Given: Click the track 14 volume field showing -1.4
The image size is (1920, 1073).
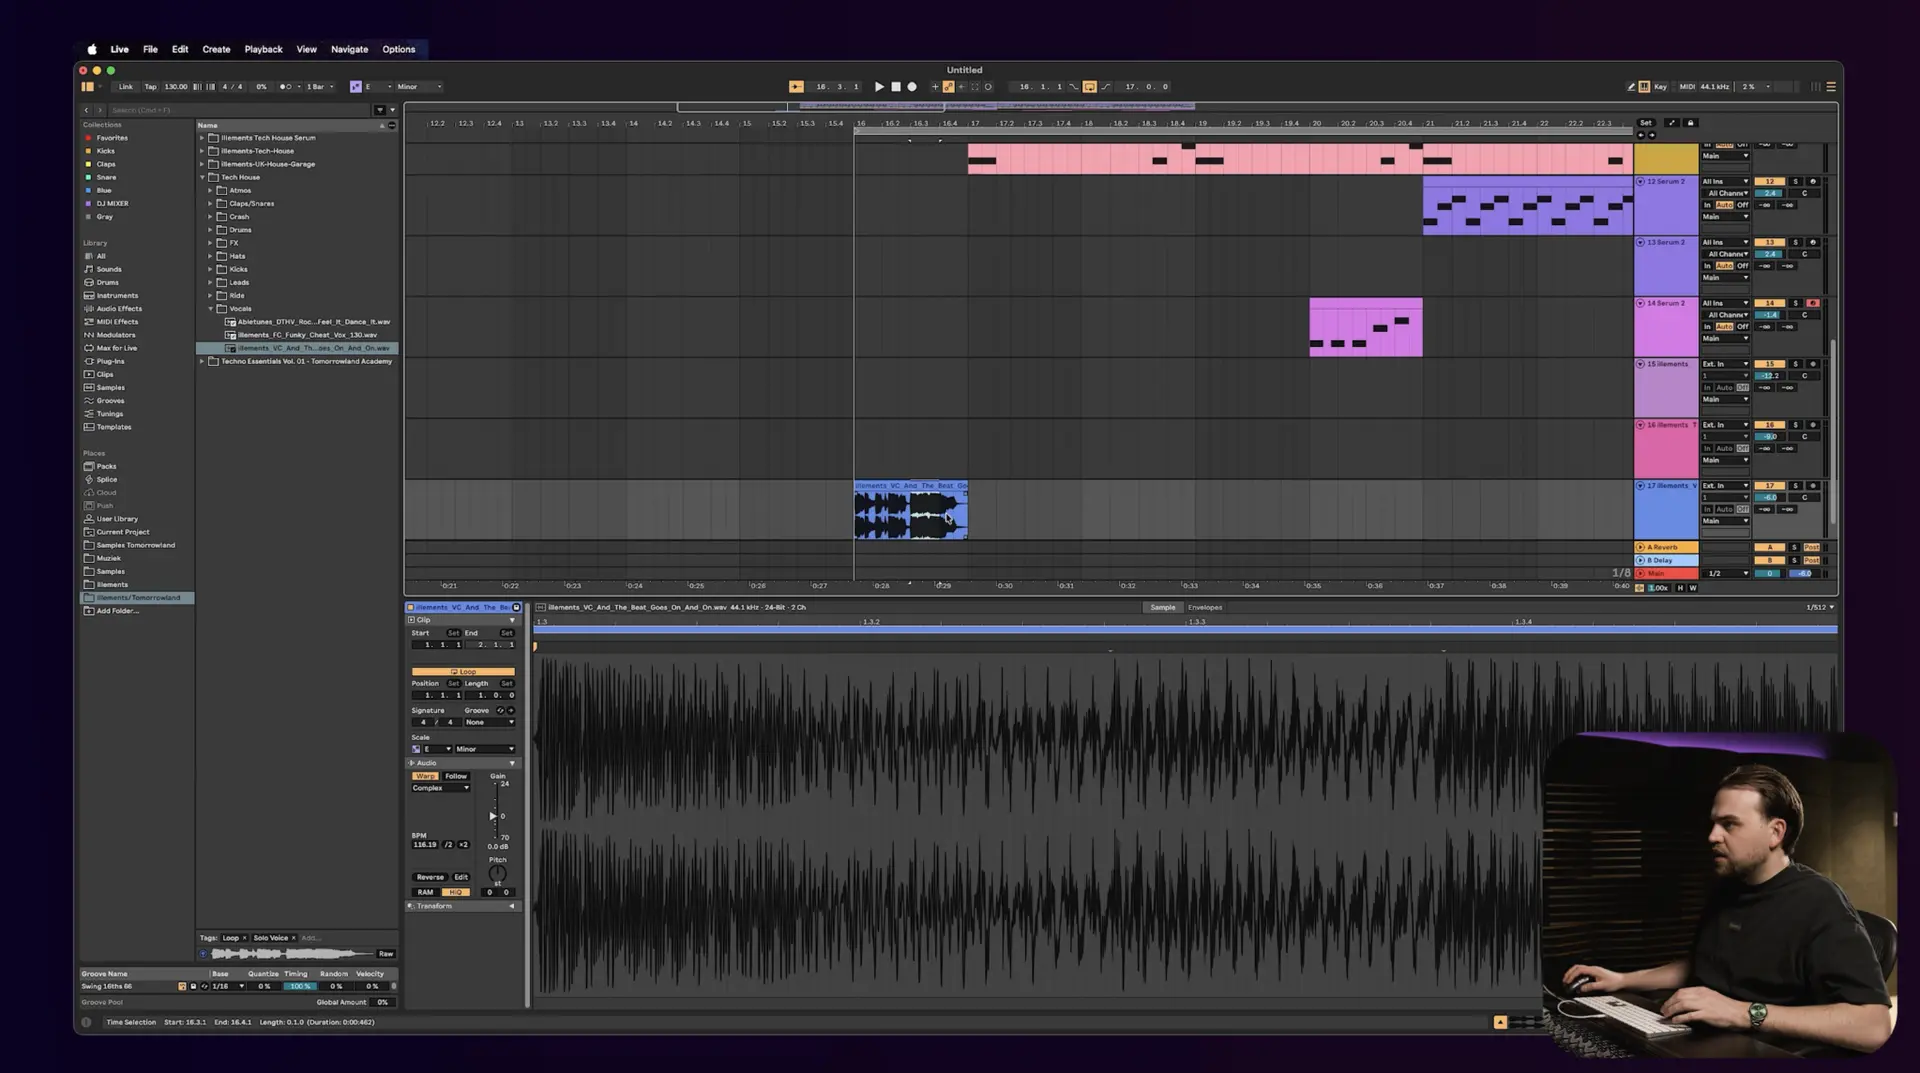Looking at the screenshot, I should click(1770, 315).
